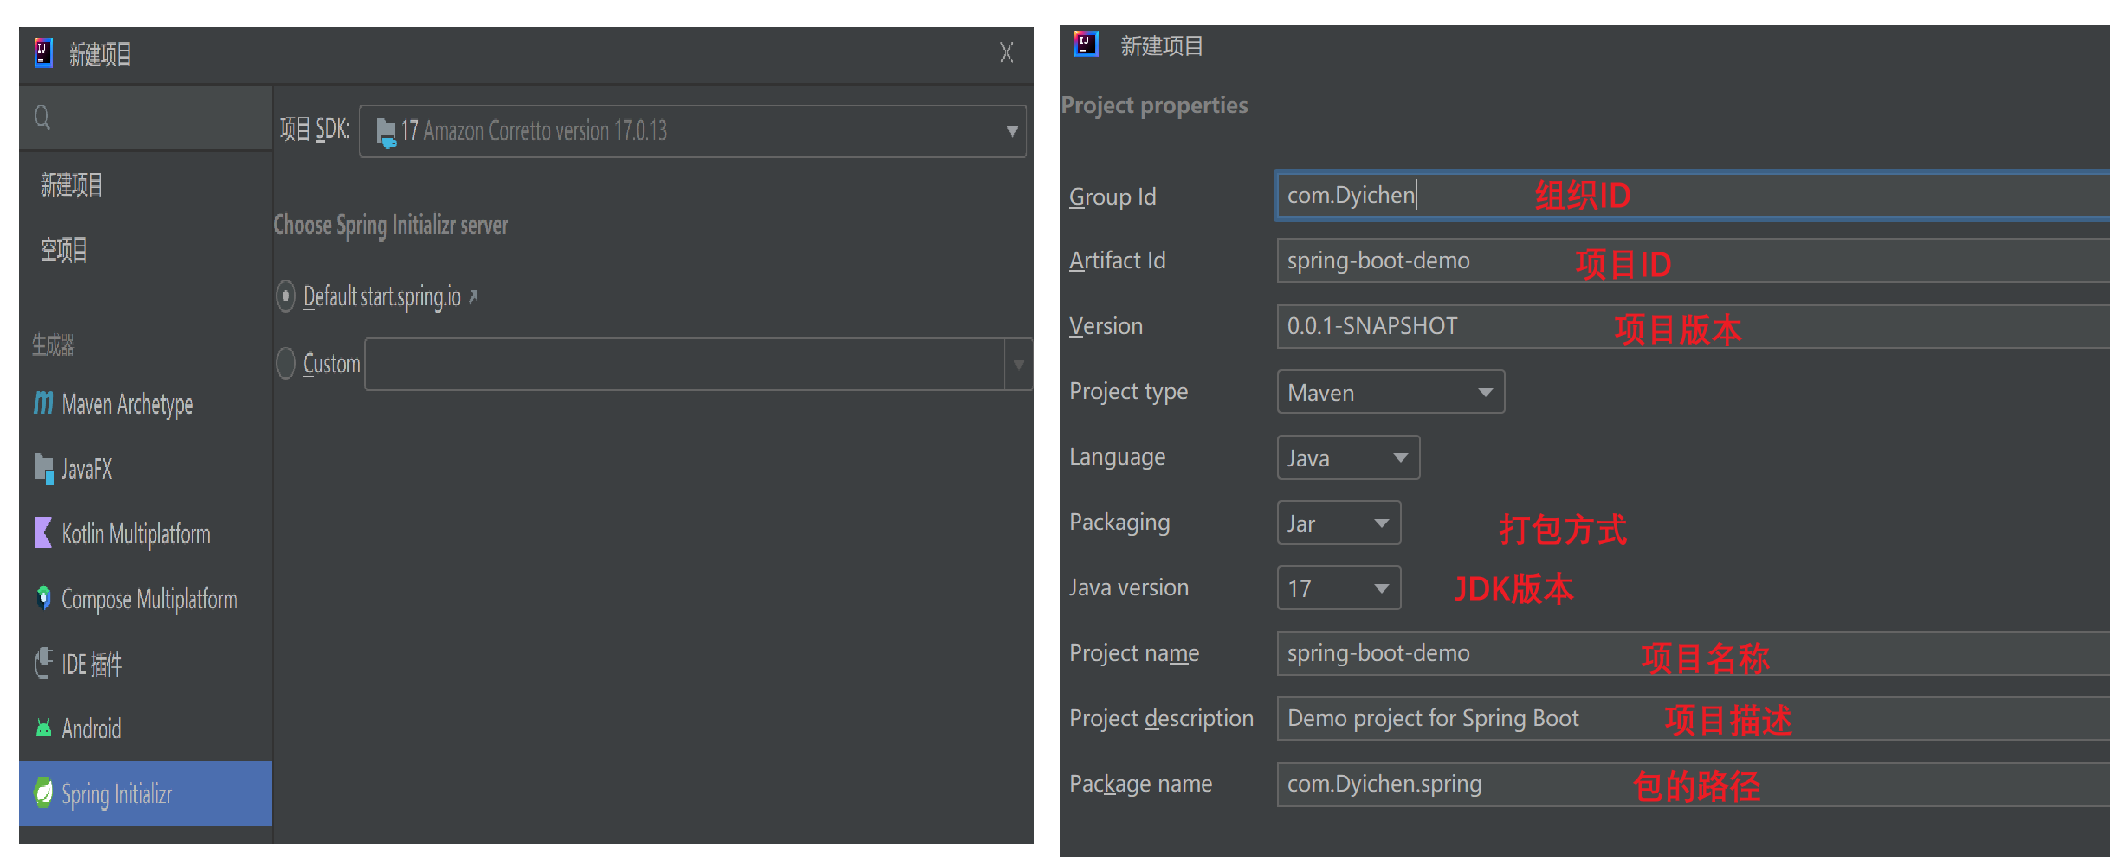This screenshot has height=865, width=2113.
Task: Open the Java version 17 dropdown
Action: click(x=1338, y=588)
